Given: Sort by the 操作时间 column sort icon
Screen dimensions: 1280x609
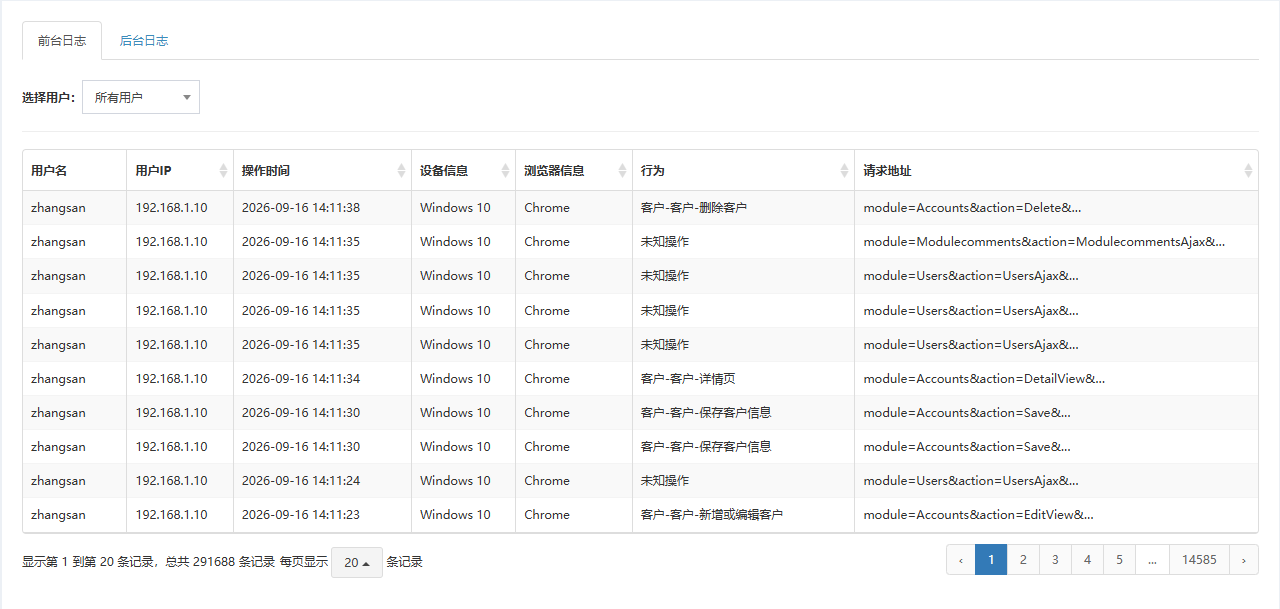Looking at the screenshot, I should [x=402, y=171].
